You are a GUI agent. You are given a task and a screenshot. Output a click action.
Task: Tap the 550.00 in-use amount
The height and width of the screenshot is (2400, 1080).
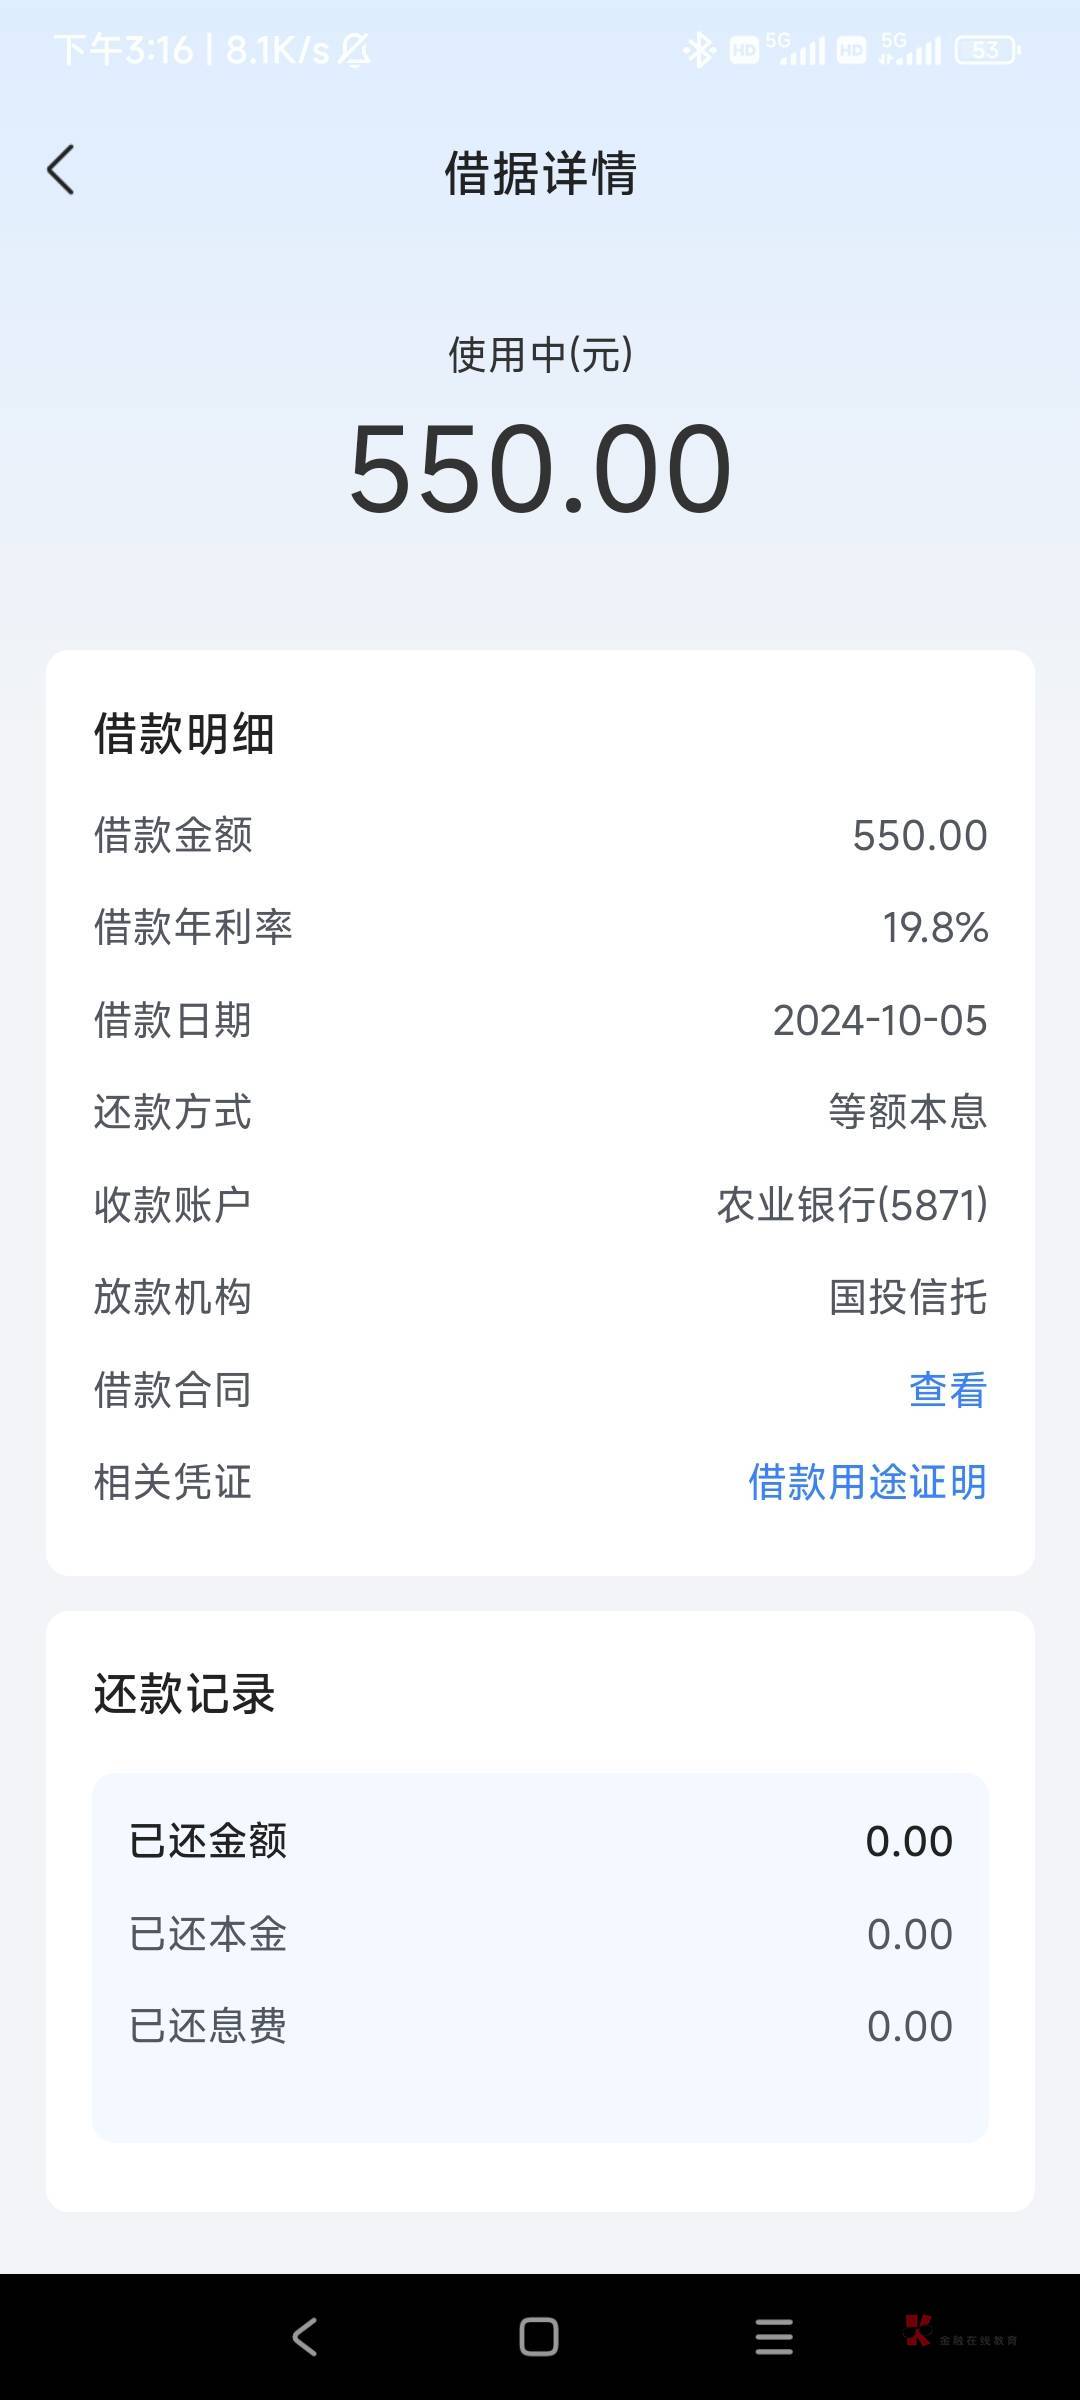[x=540, y=469]
